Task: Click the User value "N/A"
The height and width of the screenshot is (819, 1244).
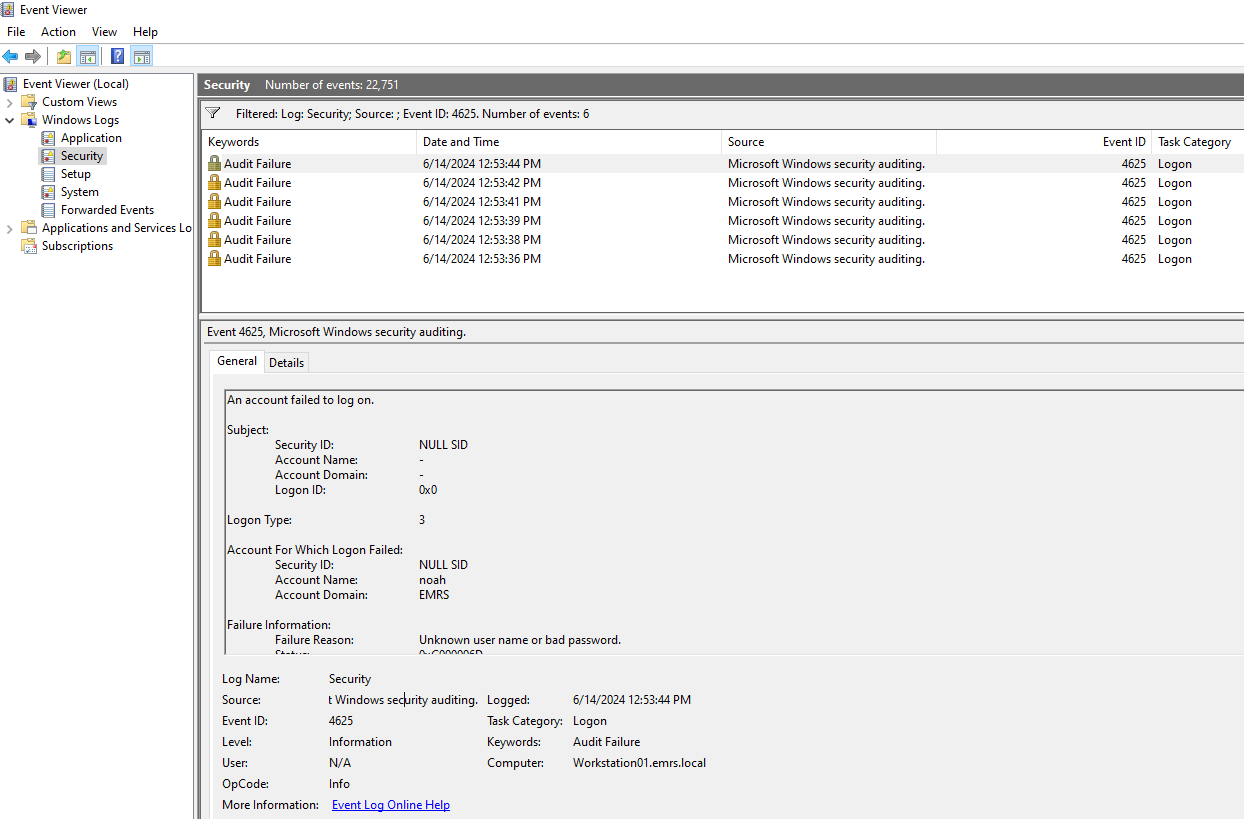Action: coord(340,763)
